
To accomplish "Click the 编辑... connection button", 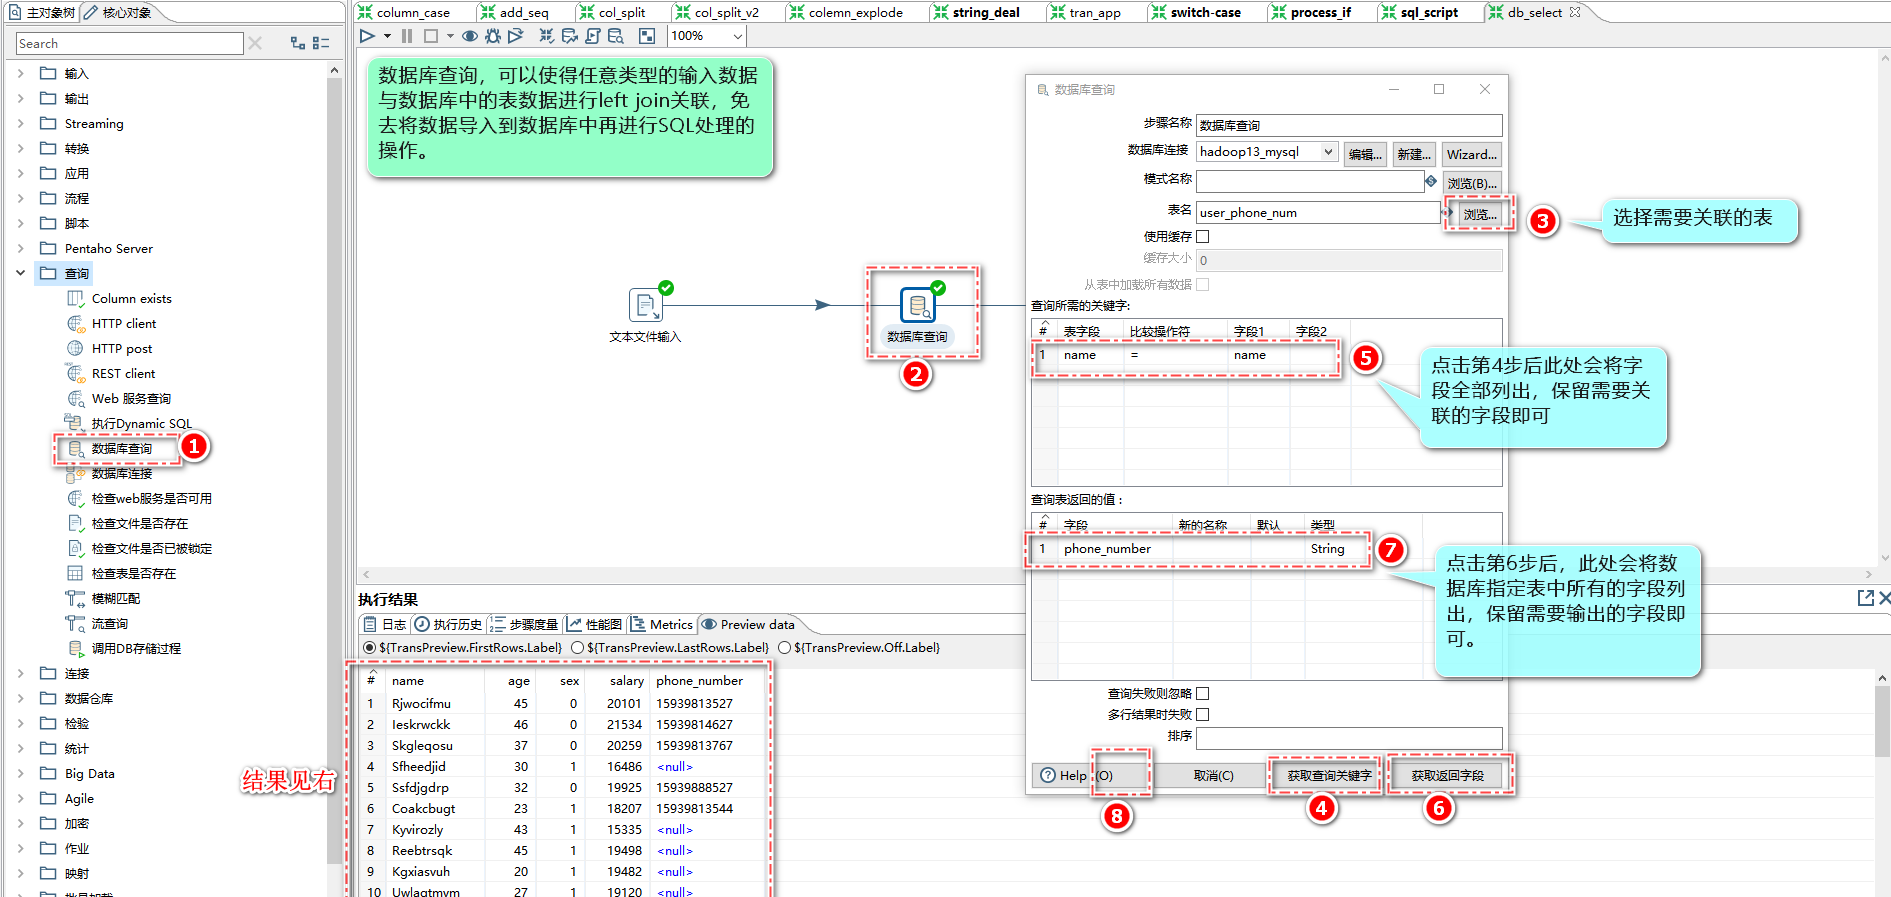I will [x=1365, y=154].
